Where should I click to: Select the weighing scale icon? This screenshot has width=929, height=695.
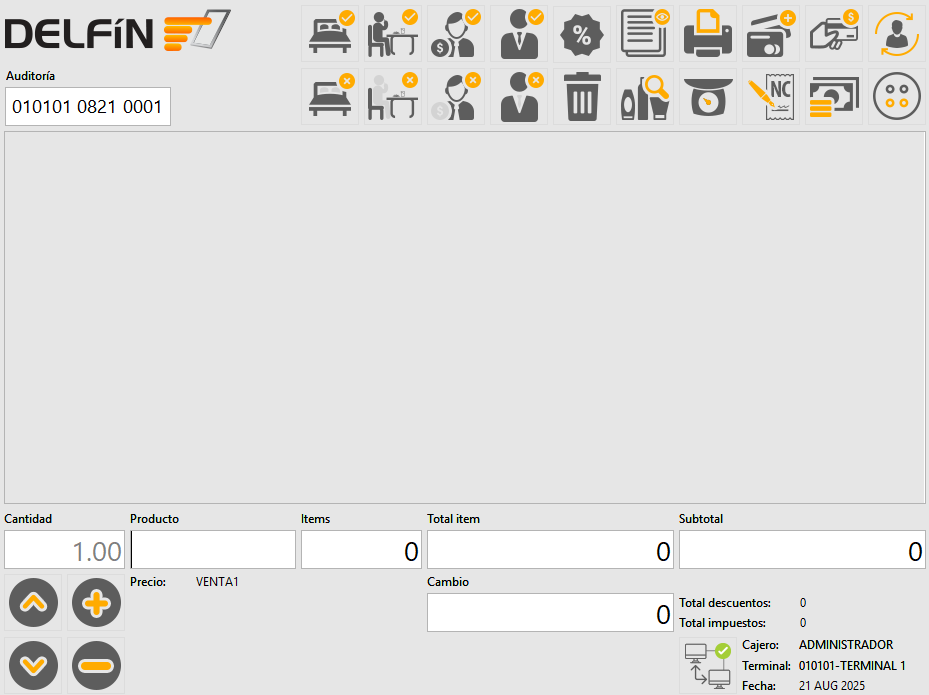(x=708, y=96)
